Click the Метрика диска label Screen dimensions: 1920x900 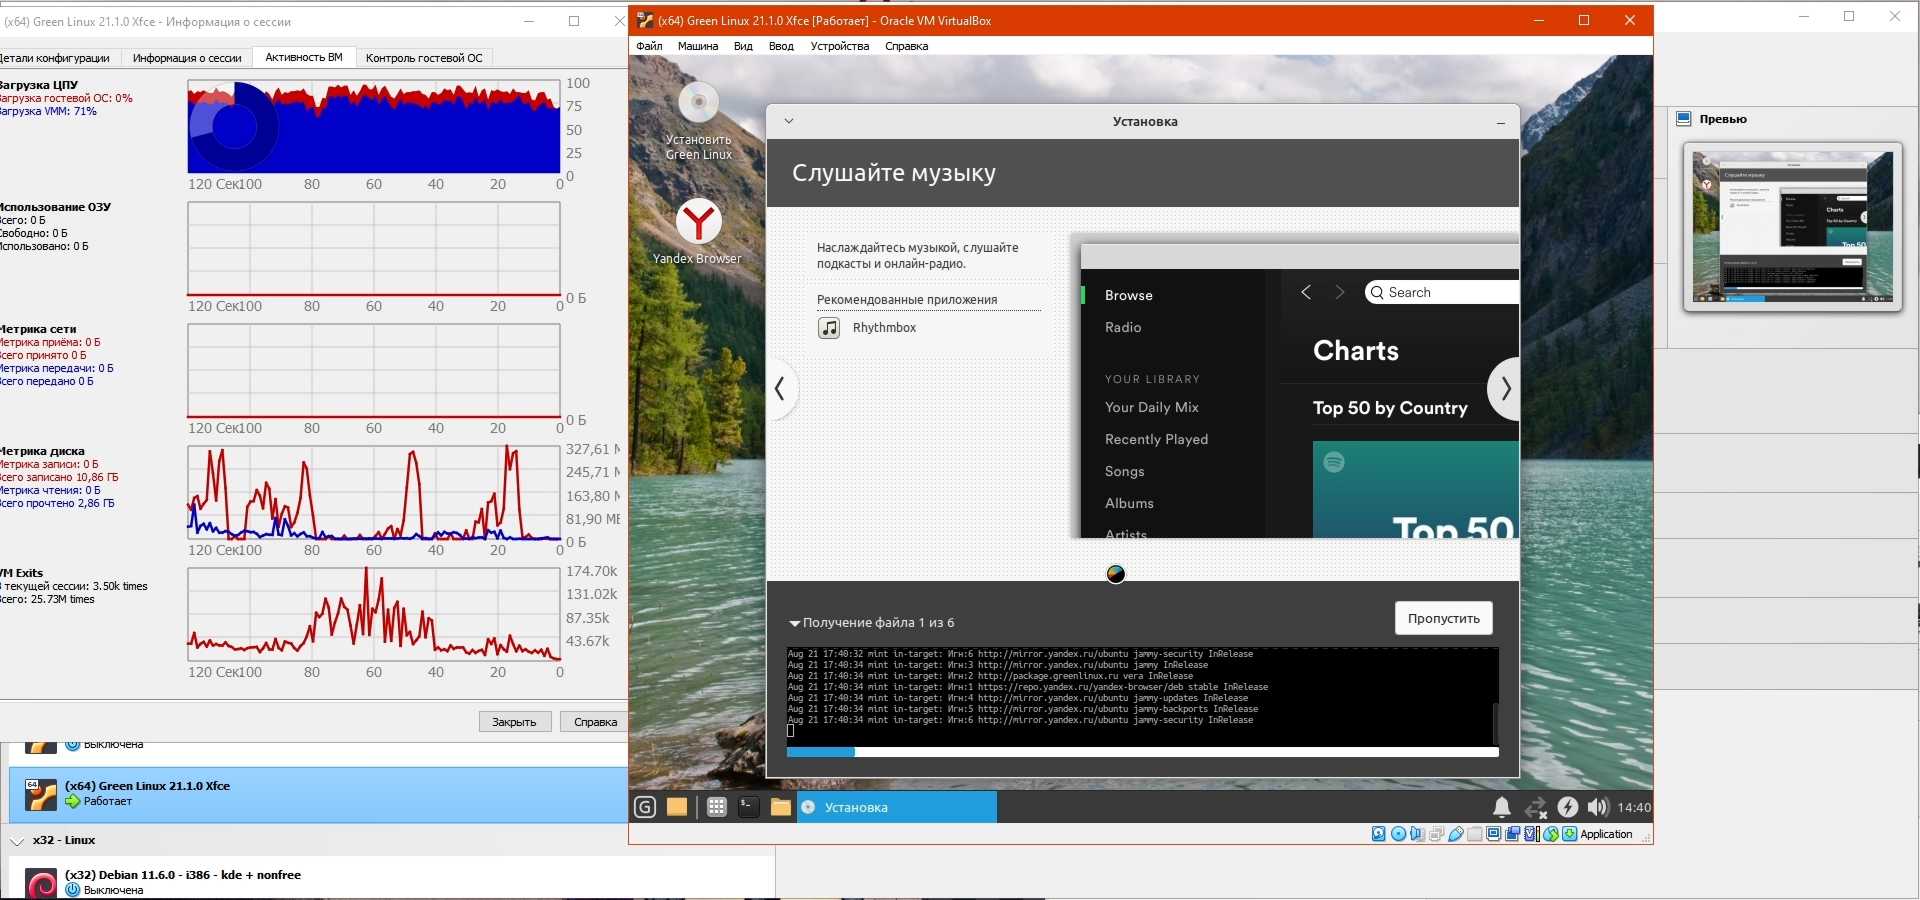point(42,451)
